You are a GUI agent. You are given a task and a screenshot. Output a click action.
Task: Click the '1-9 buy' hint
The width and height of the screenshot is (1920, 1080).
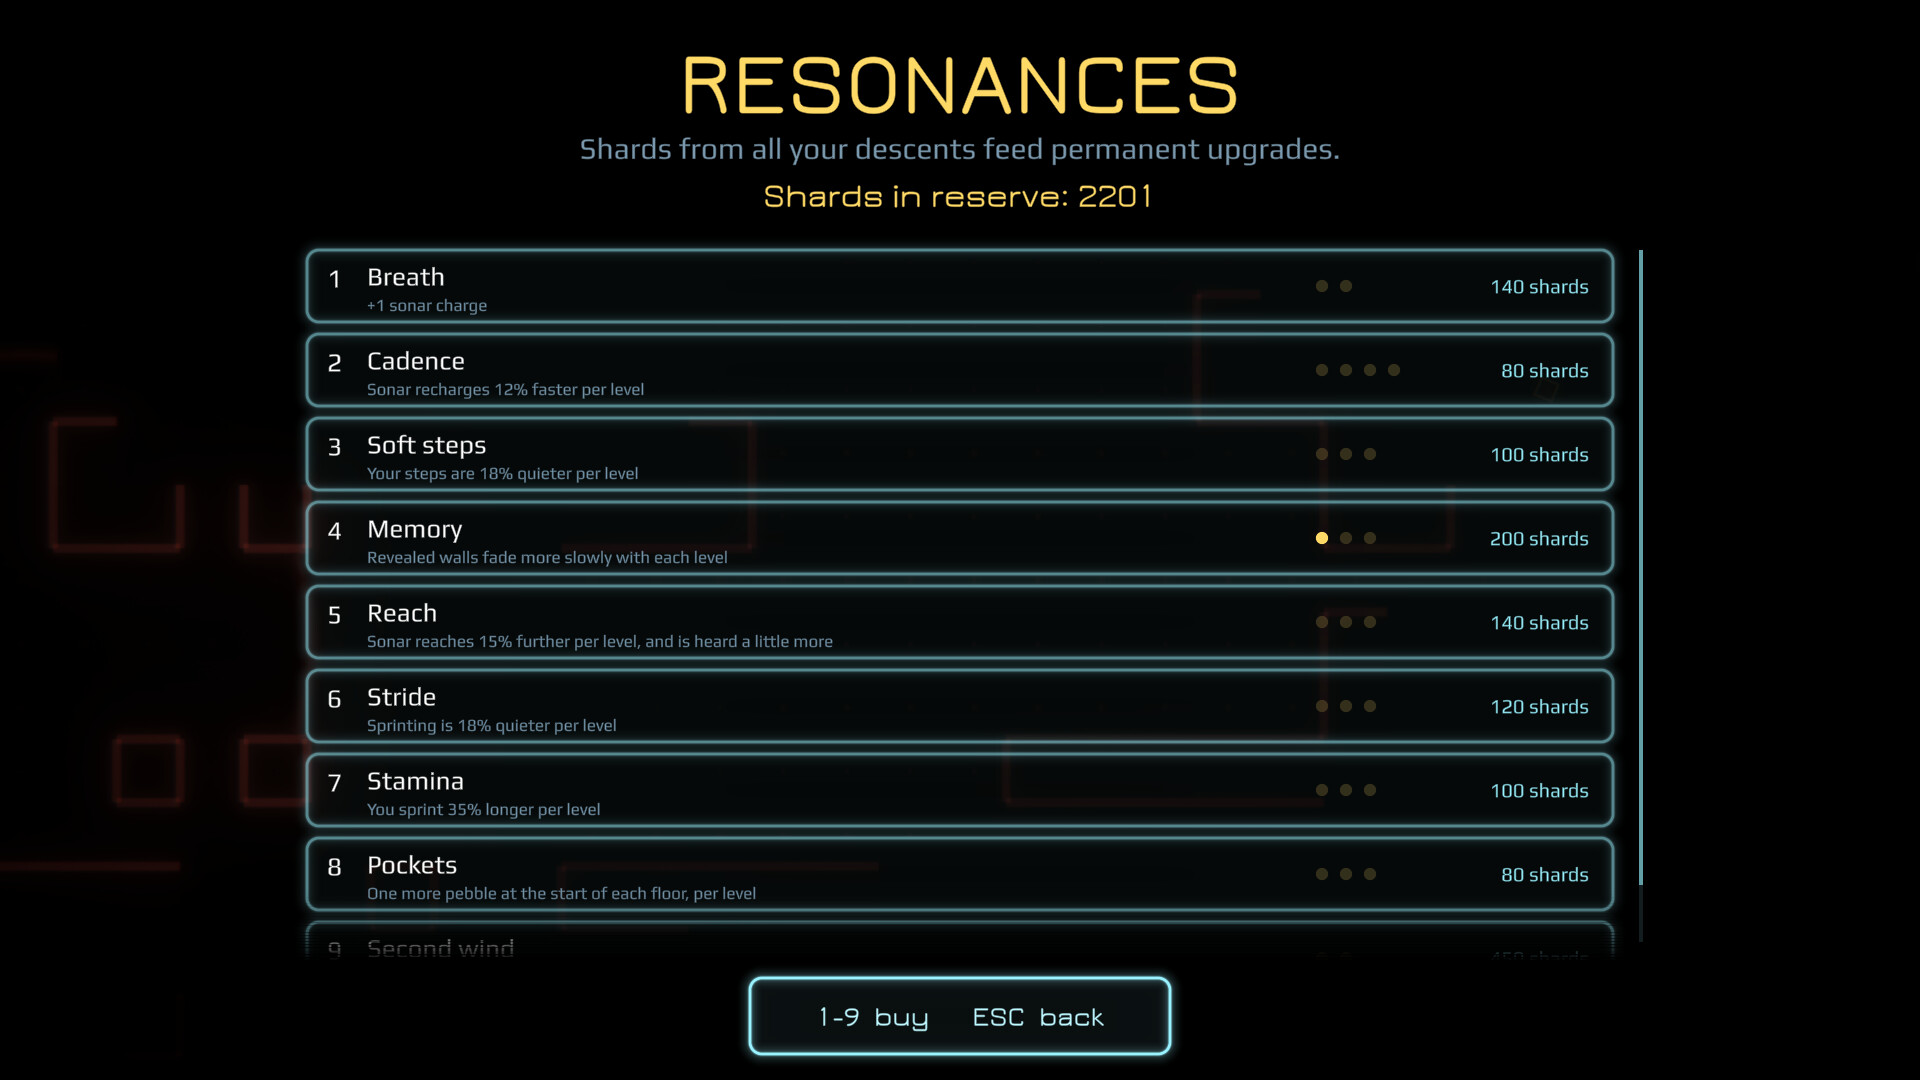tap(874, 1017)
